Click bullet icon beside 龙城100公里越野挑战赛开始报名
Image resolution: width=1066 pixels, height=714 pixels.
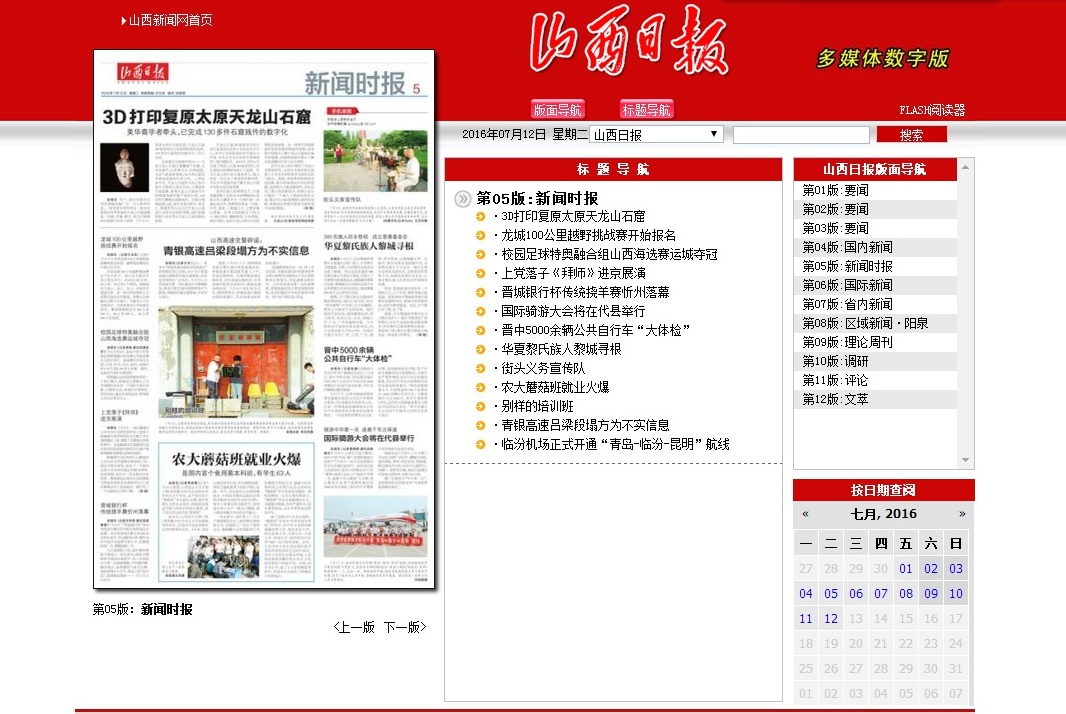(x=481, y=235)
